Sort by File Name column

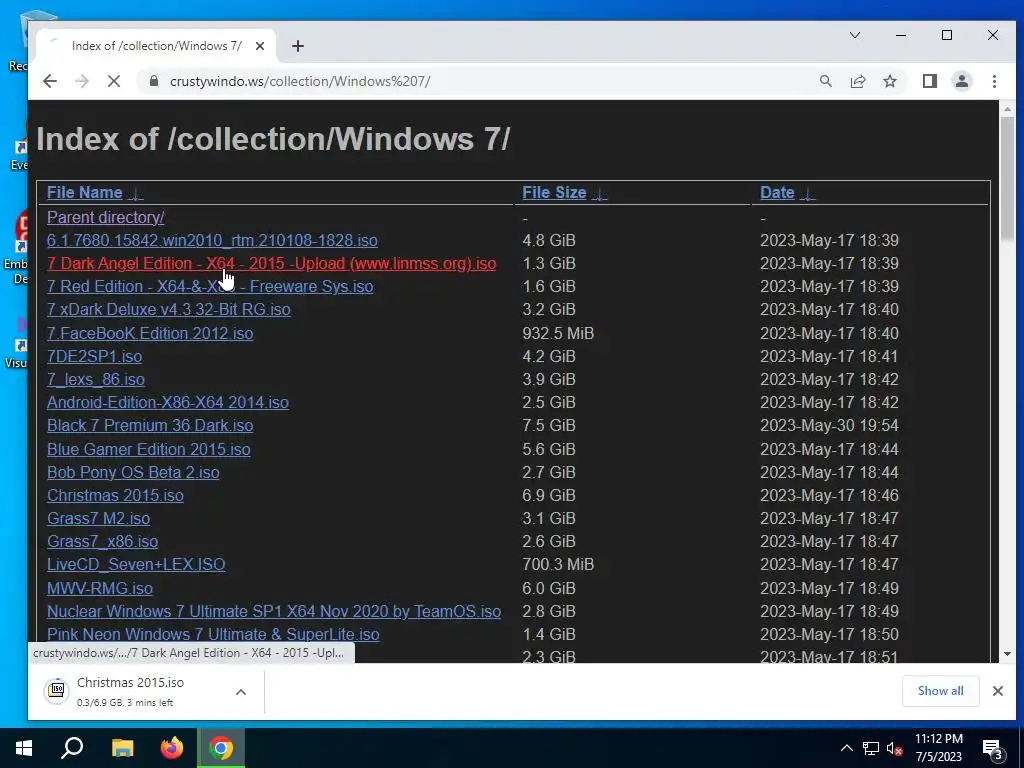pos(84,193)
